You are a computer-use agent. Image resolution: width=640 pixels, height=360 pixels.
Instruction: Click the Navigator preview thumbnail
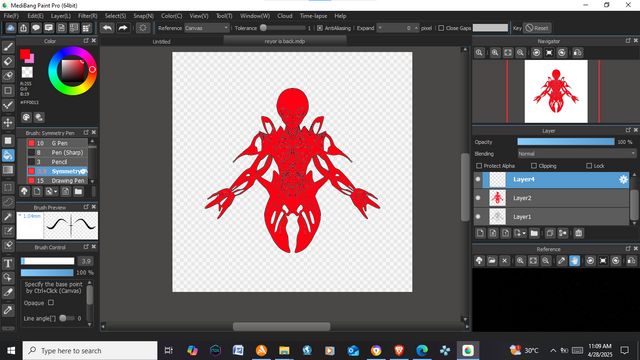coord(556,91)
